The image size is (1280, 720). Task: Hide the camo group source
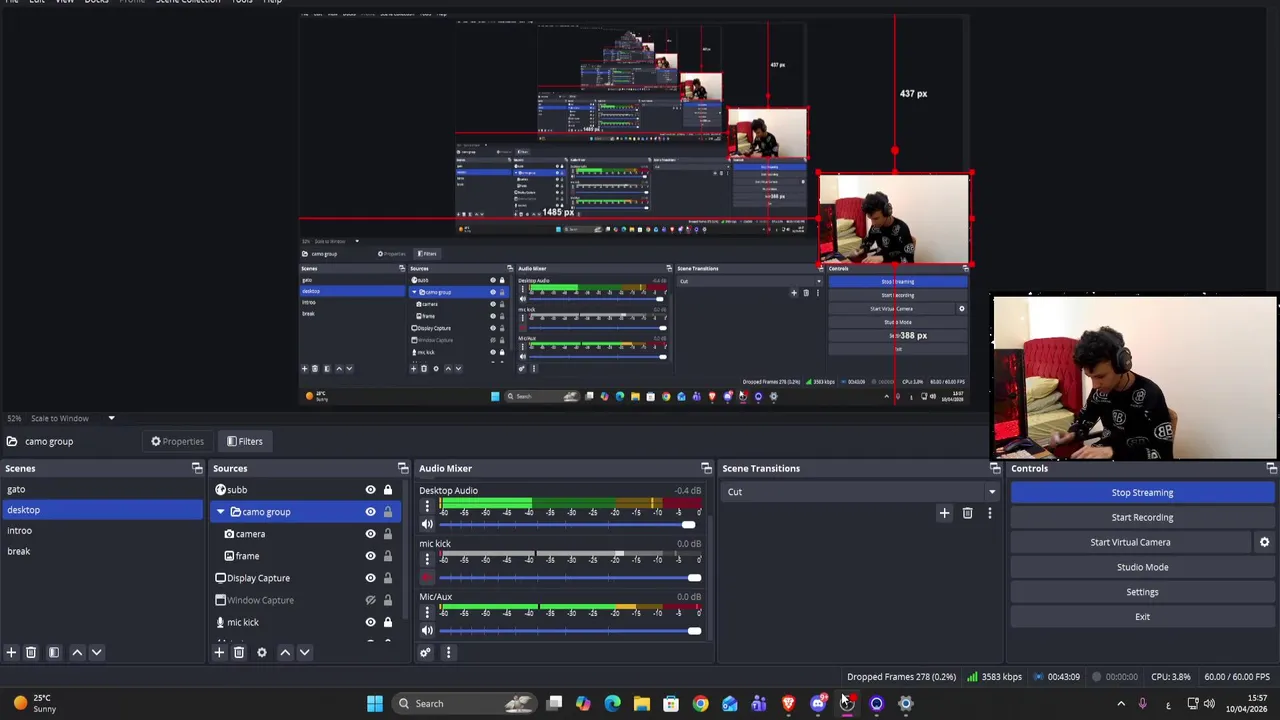click(370, 512)
